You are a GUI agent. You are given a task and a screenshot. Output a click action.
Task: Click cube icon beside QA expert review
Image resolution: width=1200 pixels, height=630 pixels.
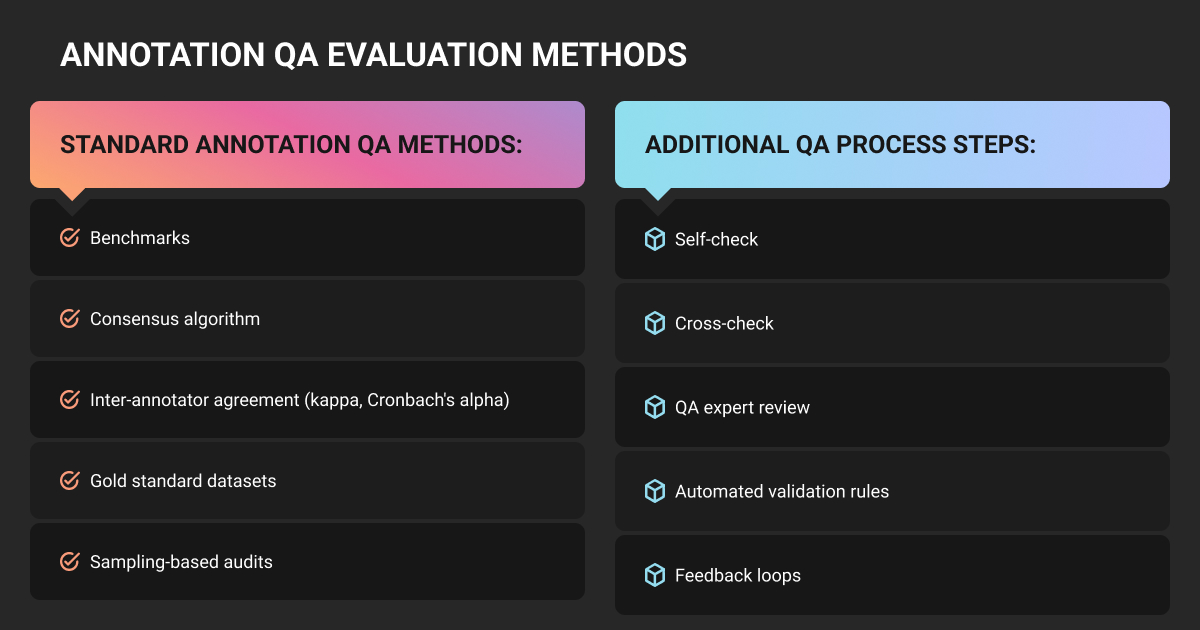pos(655,408)
